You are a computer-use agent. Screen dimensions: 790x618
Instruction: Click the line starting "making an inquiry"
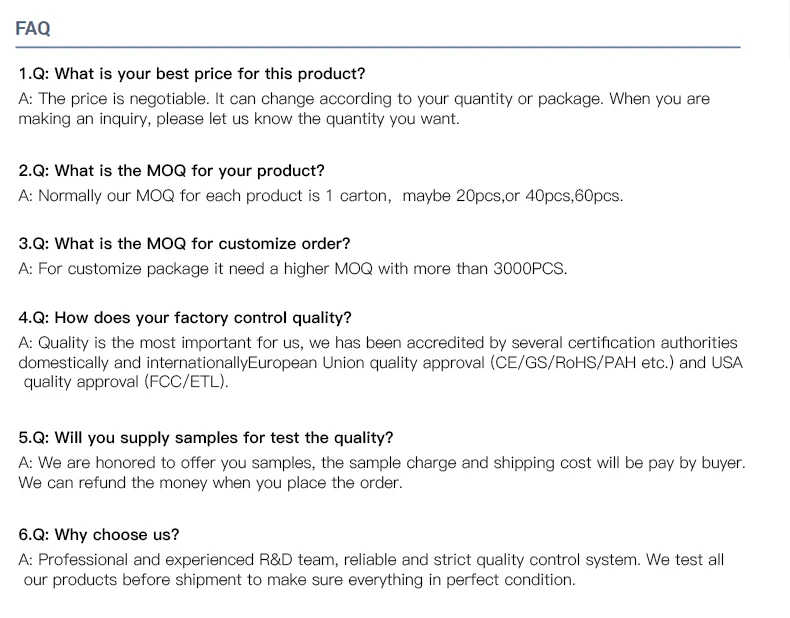pyautogui.click(x=239, y=119)
